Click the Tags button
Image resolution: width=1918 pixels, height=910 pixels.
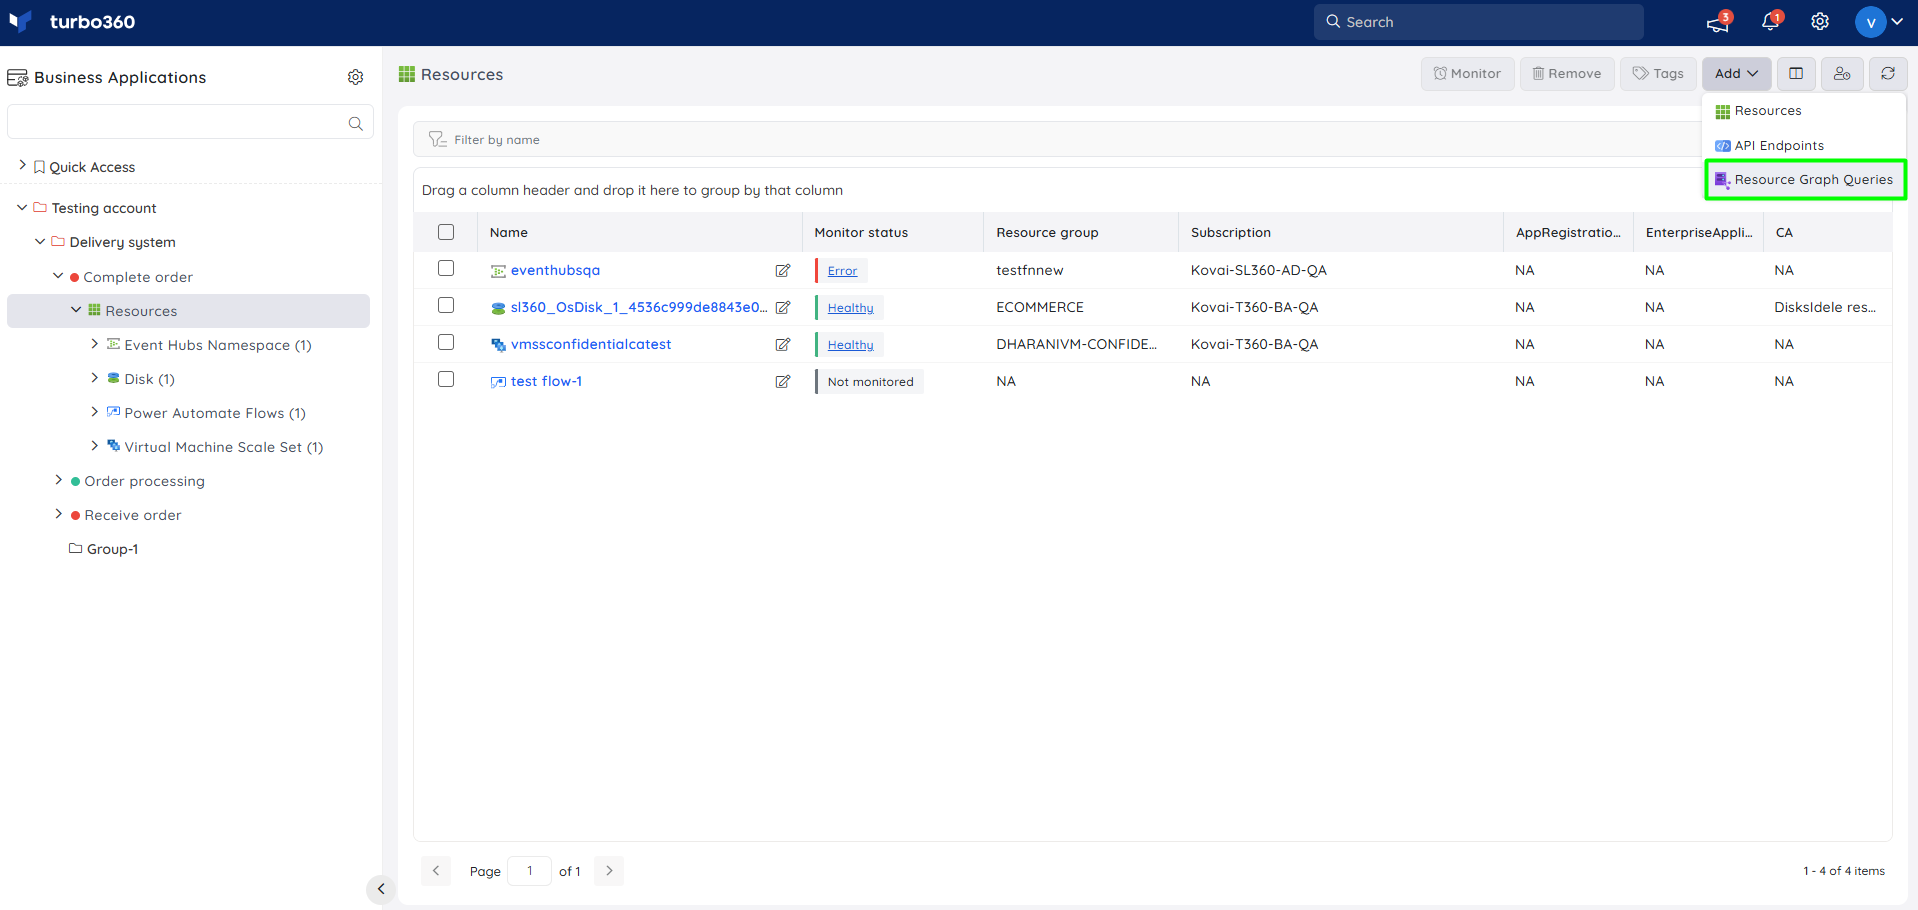1658,73
